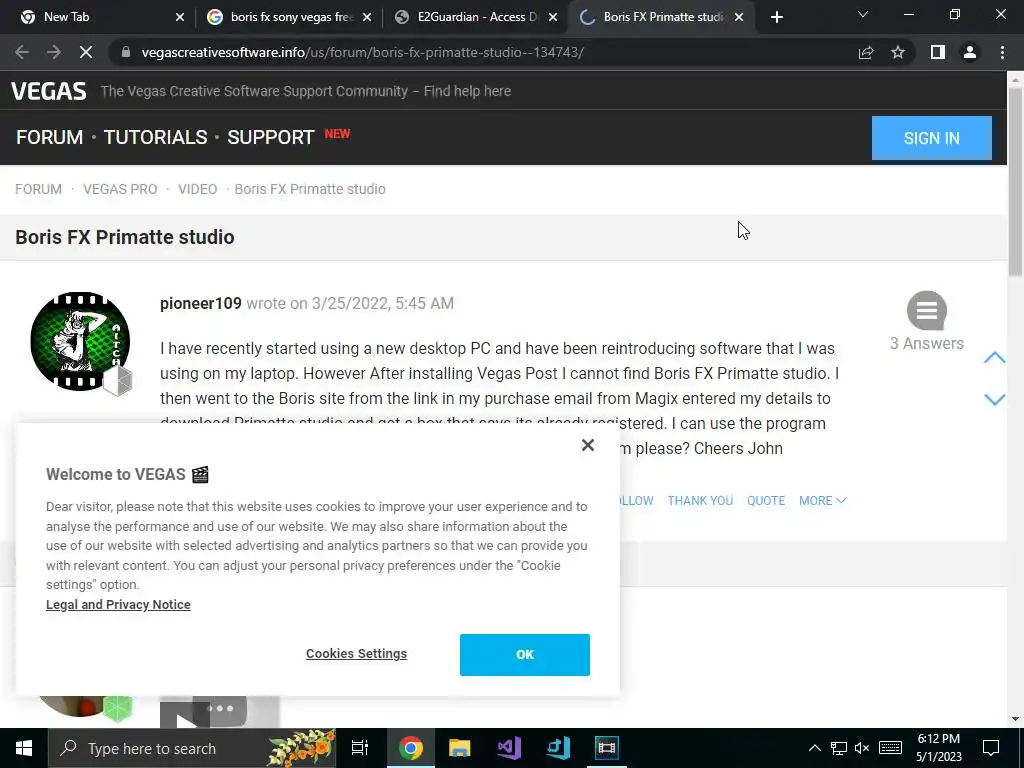Screen dimensions: 1024x768
Task: Open network status tray icon
Action: (839, 748)
